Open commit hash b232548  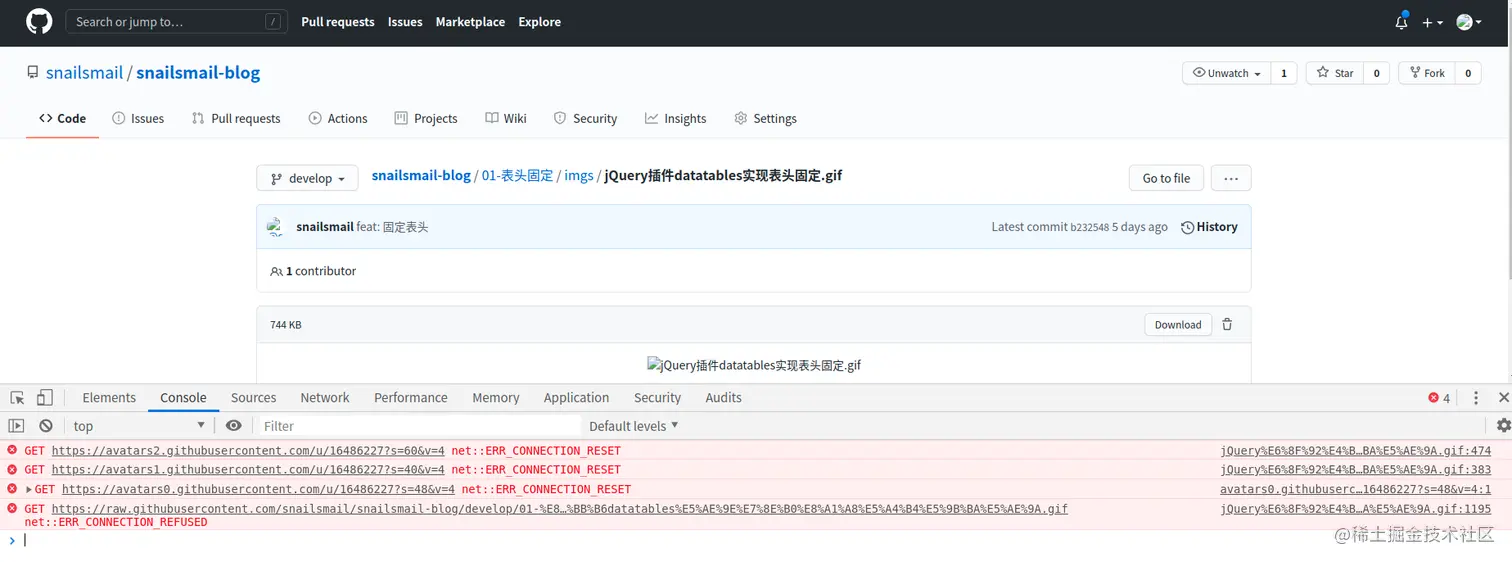(1089, 228)
